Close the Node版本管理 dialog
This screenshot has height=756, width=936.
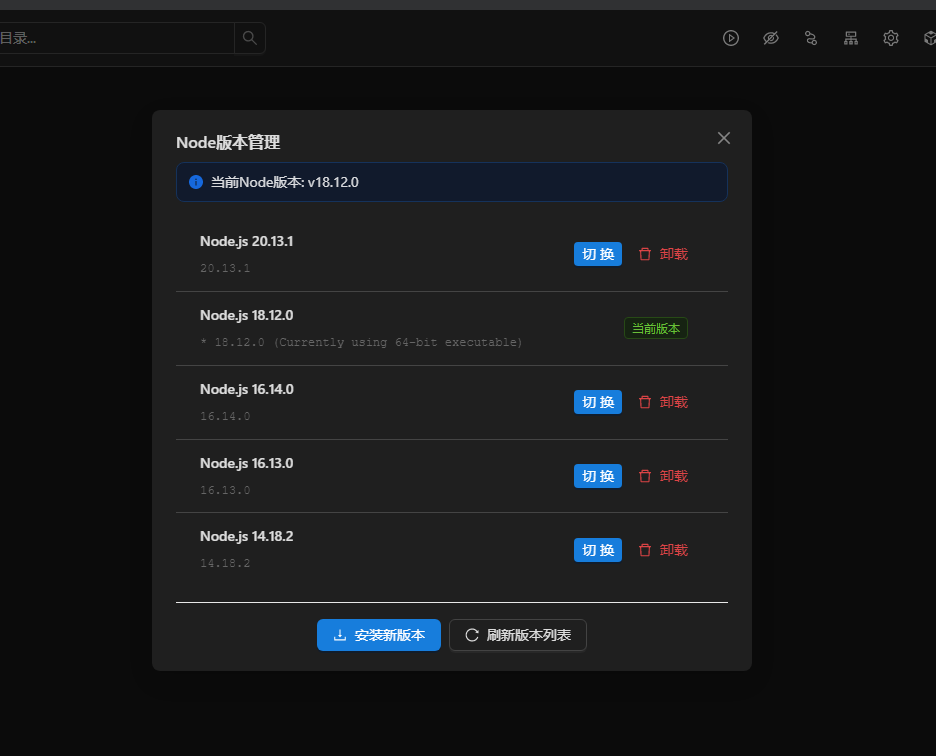[724, 138]
